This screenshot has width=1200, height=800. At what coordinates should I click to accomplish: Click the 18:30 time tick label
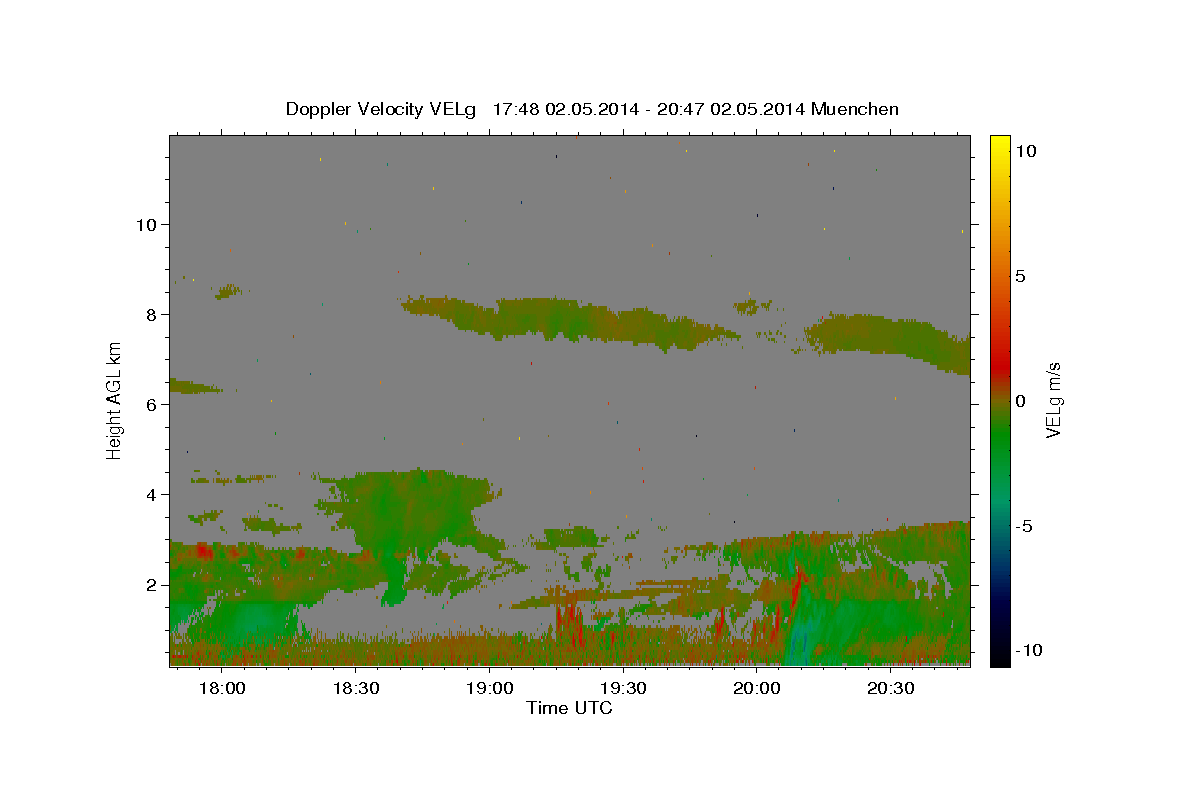(x=356, y=688)
